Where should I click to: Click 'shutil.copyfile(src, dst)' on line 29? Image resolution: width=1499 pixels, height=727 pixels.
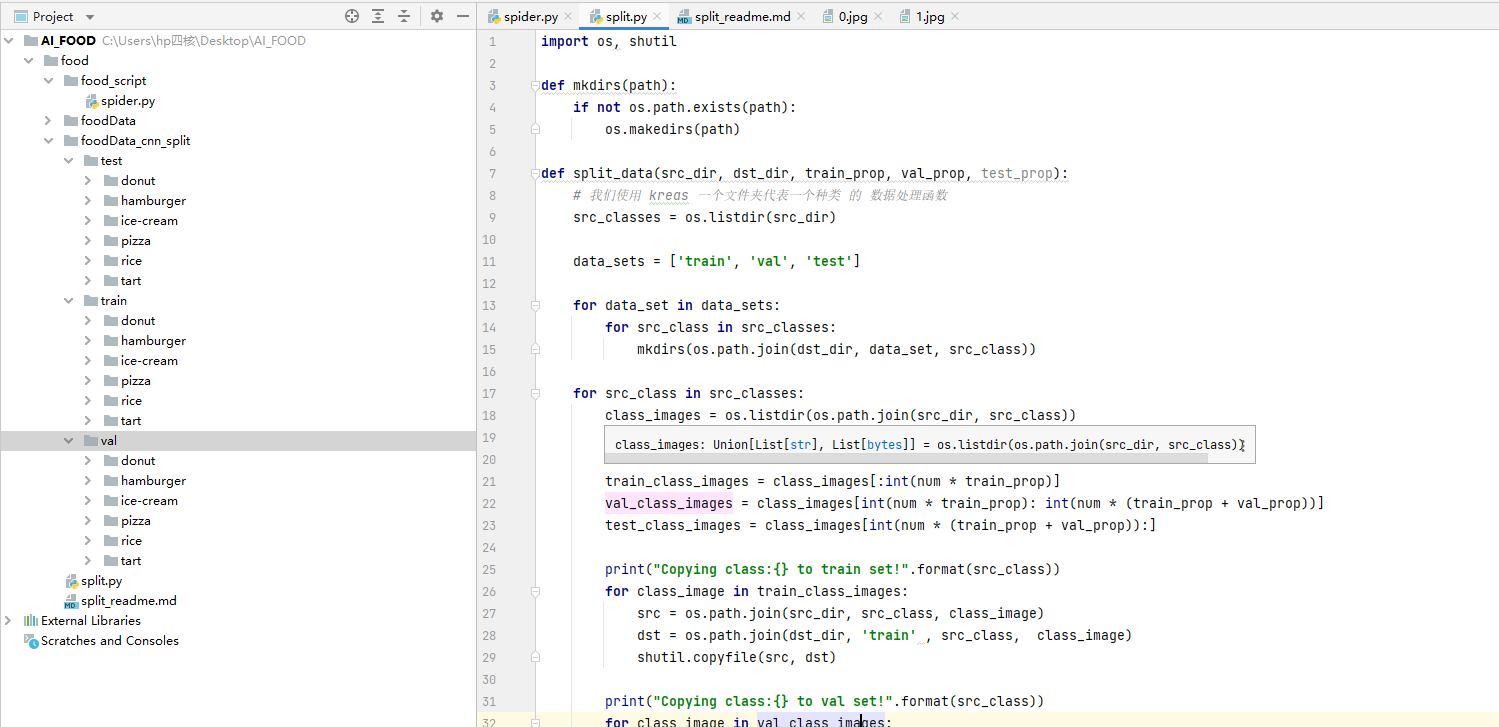(x=737, y=657)
